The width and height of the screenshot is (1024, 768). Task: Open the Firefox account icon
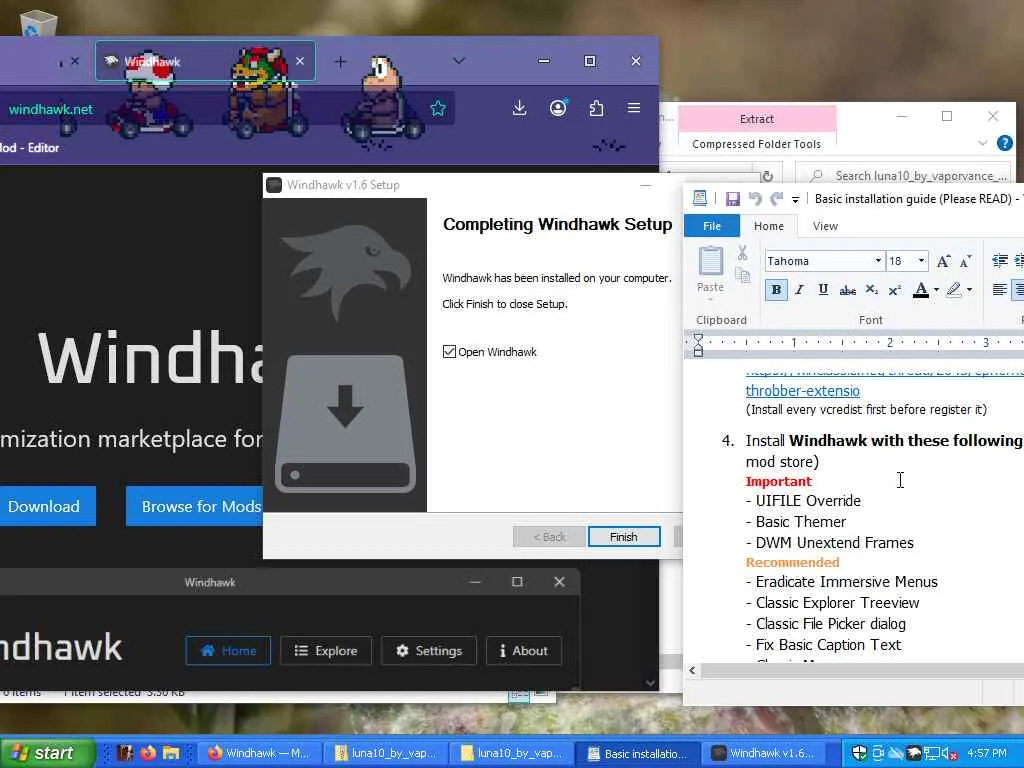click(558, 108)
